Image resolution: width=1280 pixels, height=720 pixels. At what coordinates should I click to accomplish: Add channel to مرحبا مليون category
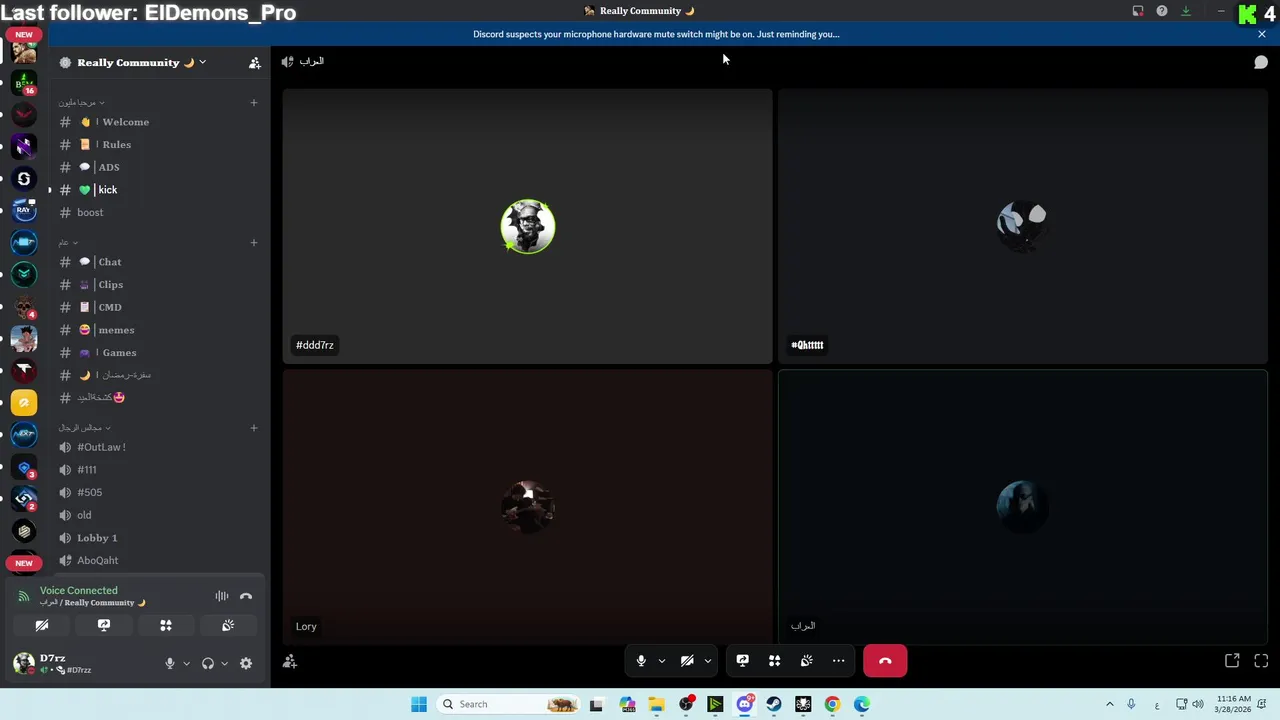[254, 102]
